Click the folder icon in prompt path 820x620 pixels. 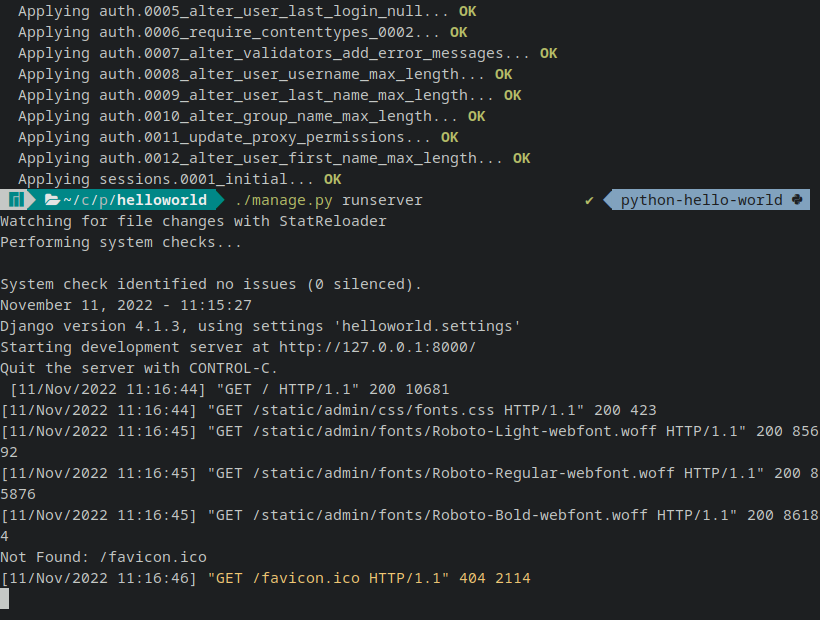coord(52,200)
